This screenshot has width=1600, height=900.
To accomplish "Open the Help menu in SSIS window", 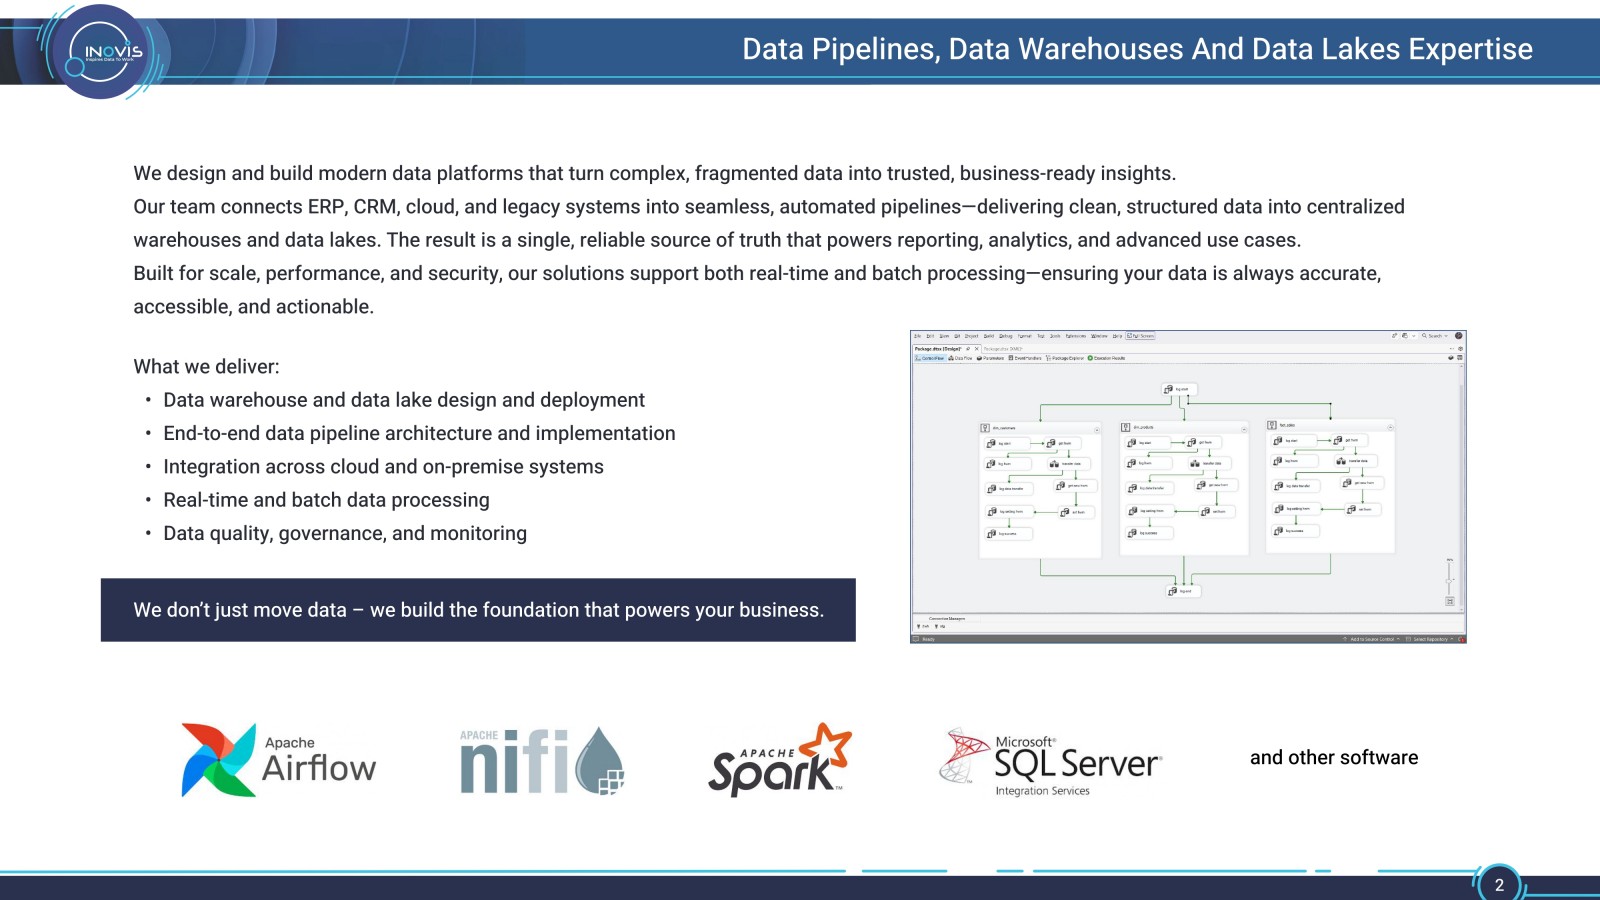I will pos(1117,336).
